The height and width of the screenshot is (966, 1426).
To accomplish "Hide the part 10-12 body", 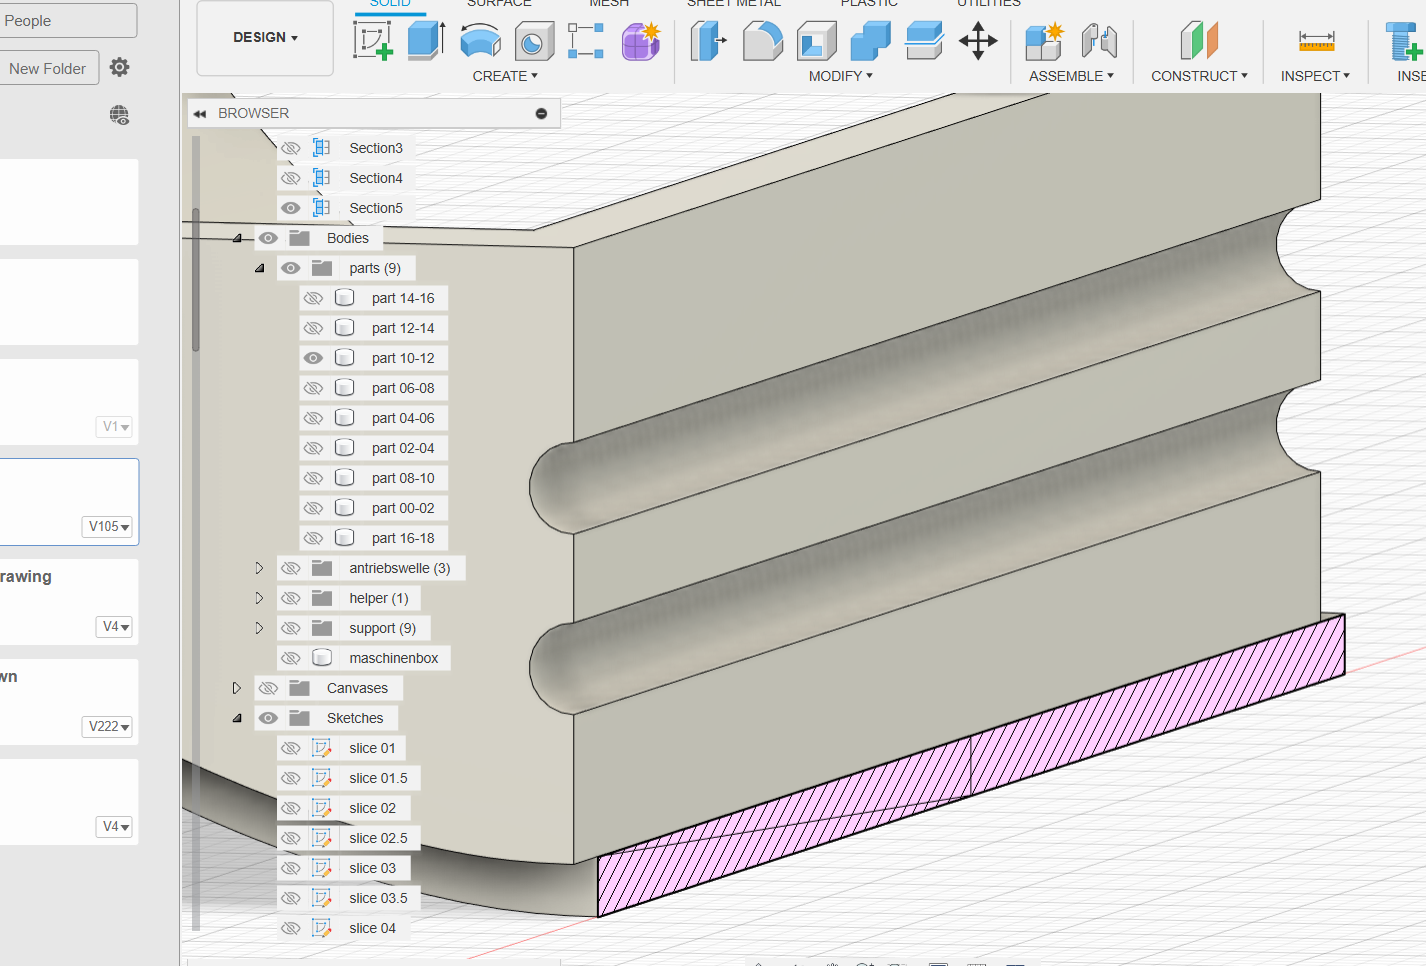I will click(313, 357).
